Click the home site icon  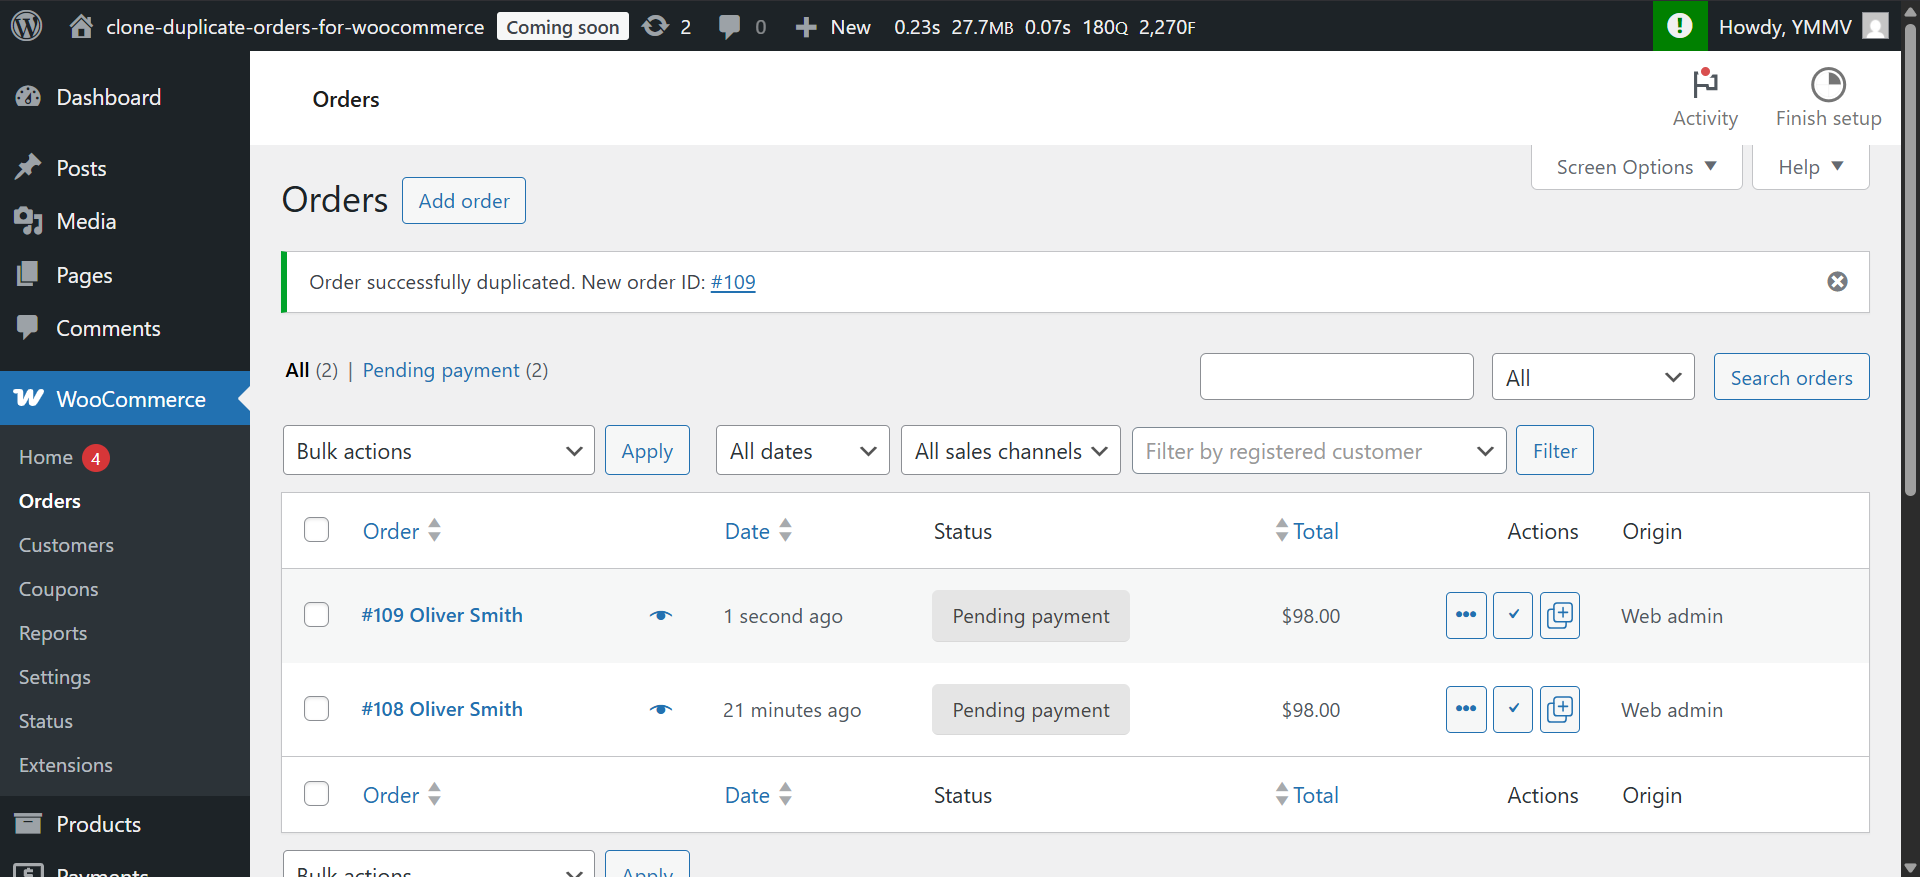click(x=81, y=26)
